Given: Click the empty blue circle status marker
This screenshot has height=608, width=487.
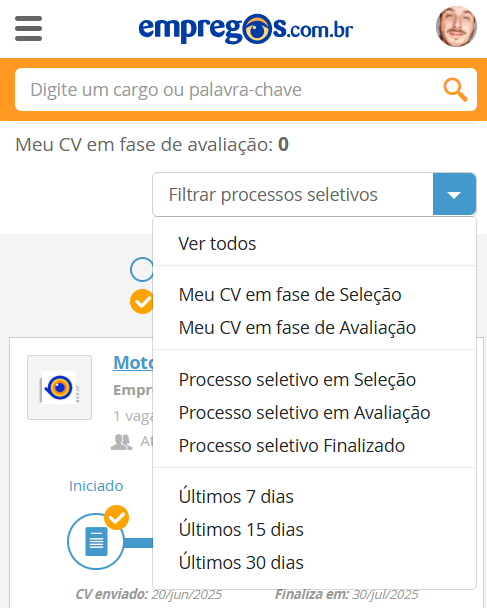Looking at the screenshot, I should coord(142,269).
